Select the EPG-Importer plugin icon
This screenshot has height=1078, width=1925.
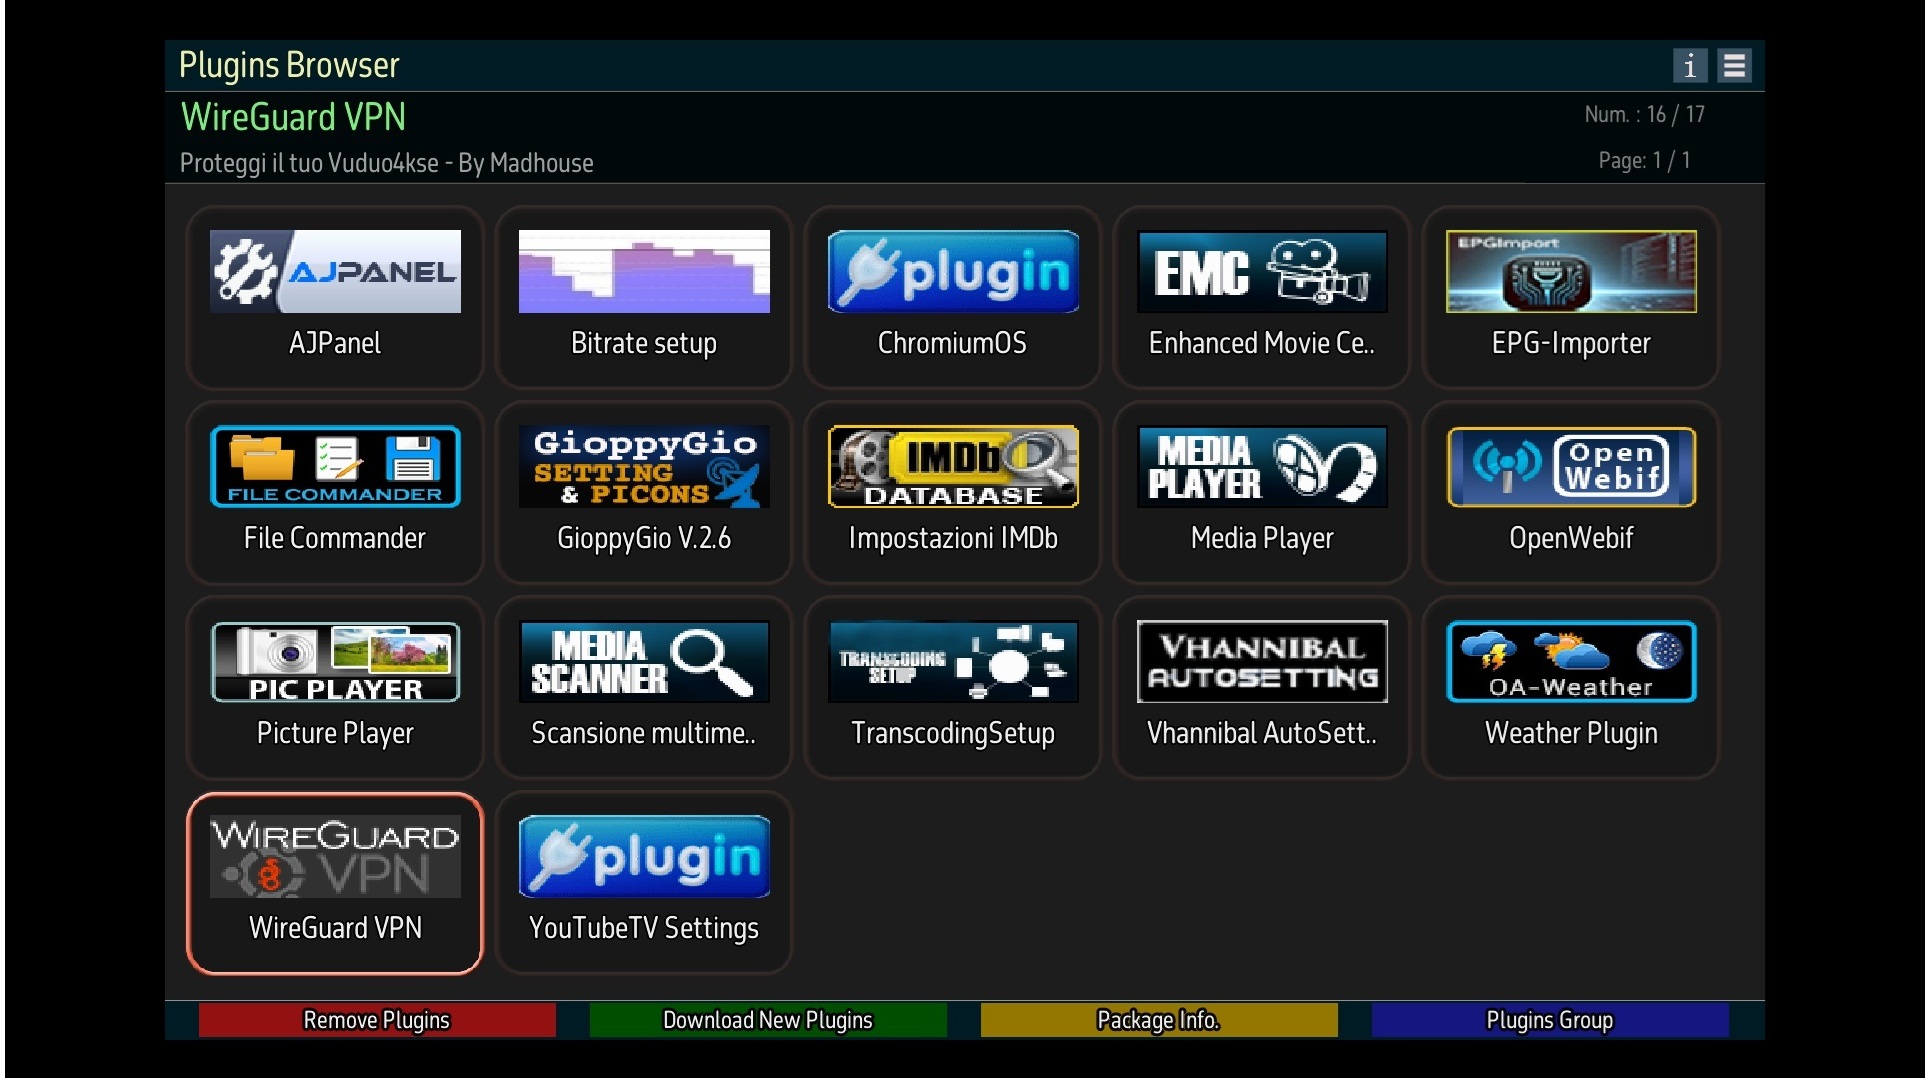tap(1571, 272)
